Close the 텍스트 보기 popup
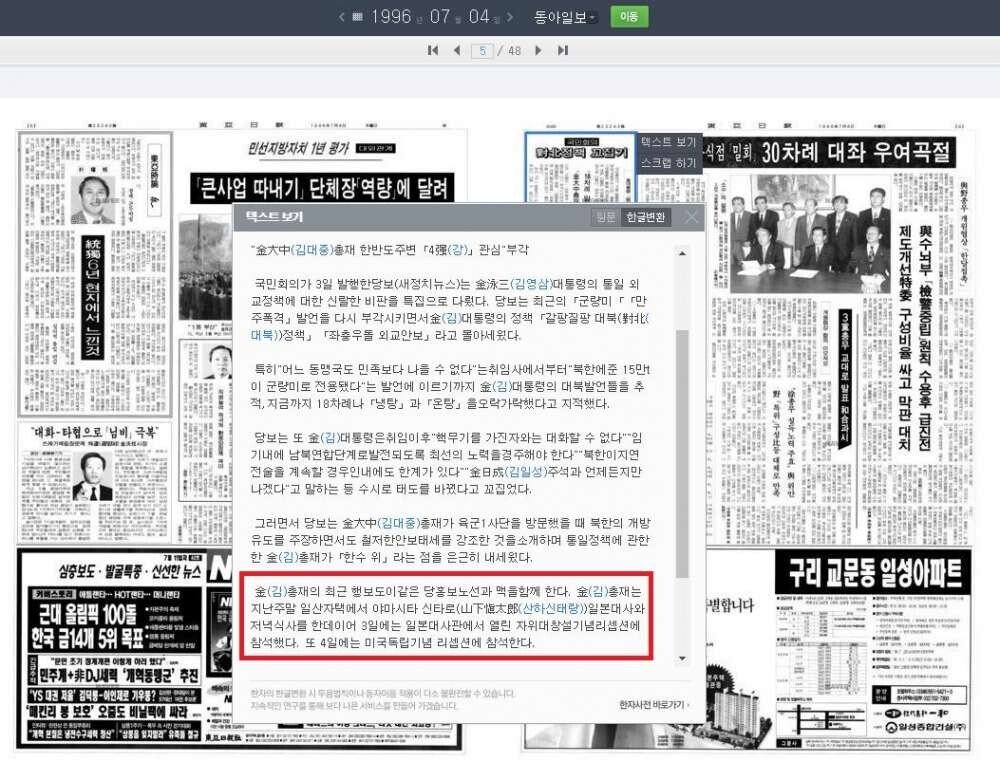The image size is (1000, 761). coord(692,217)
